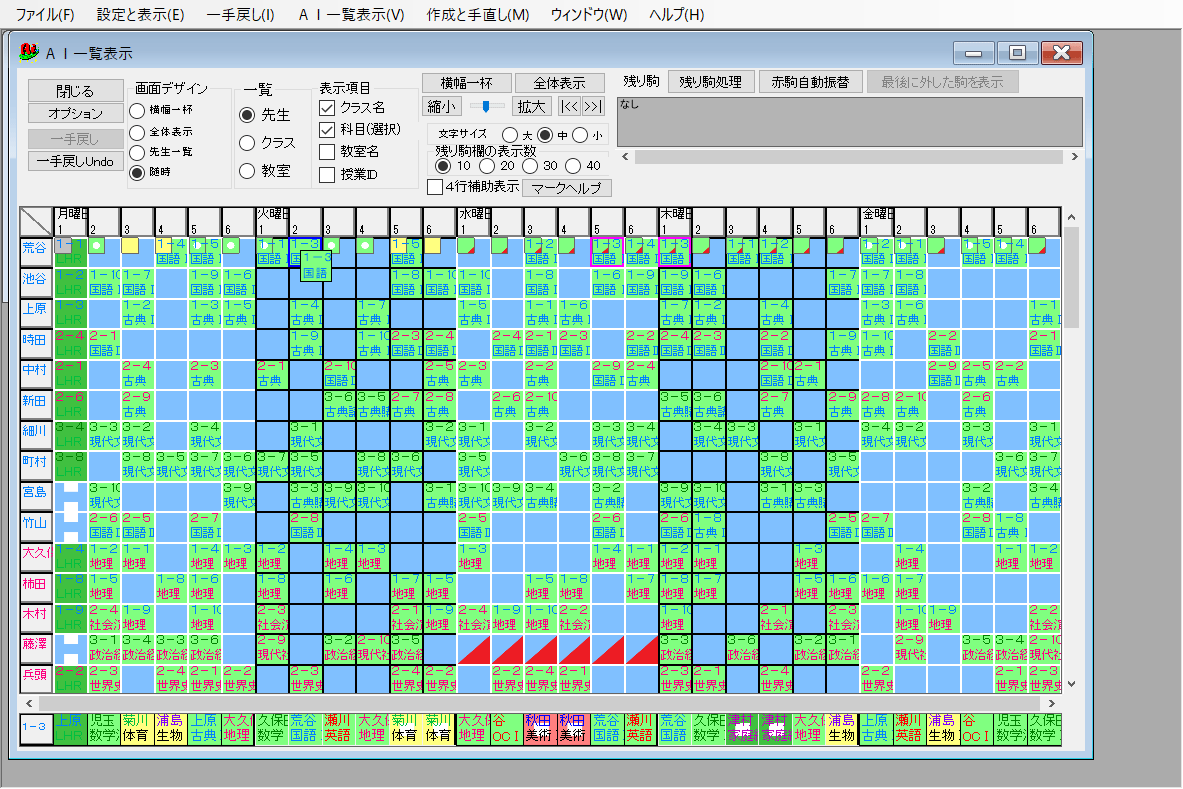
Task: Open the ファイル(F) menu
Action: 45,14
